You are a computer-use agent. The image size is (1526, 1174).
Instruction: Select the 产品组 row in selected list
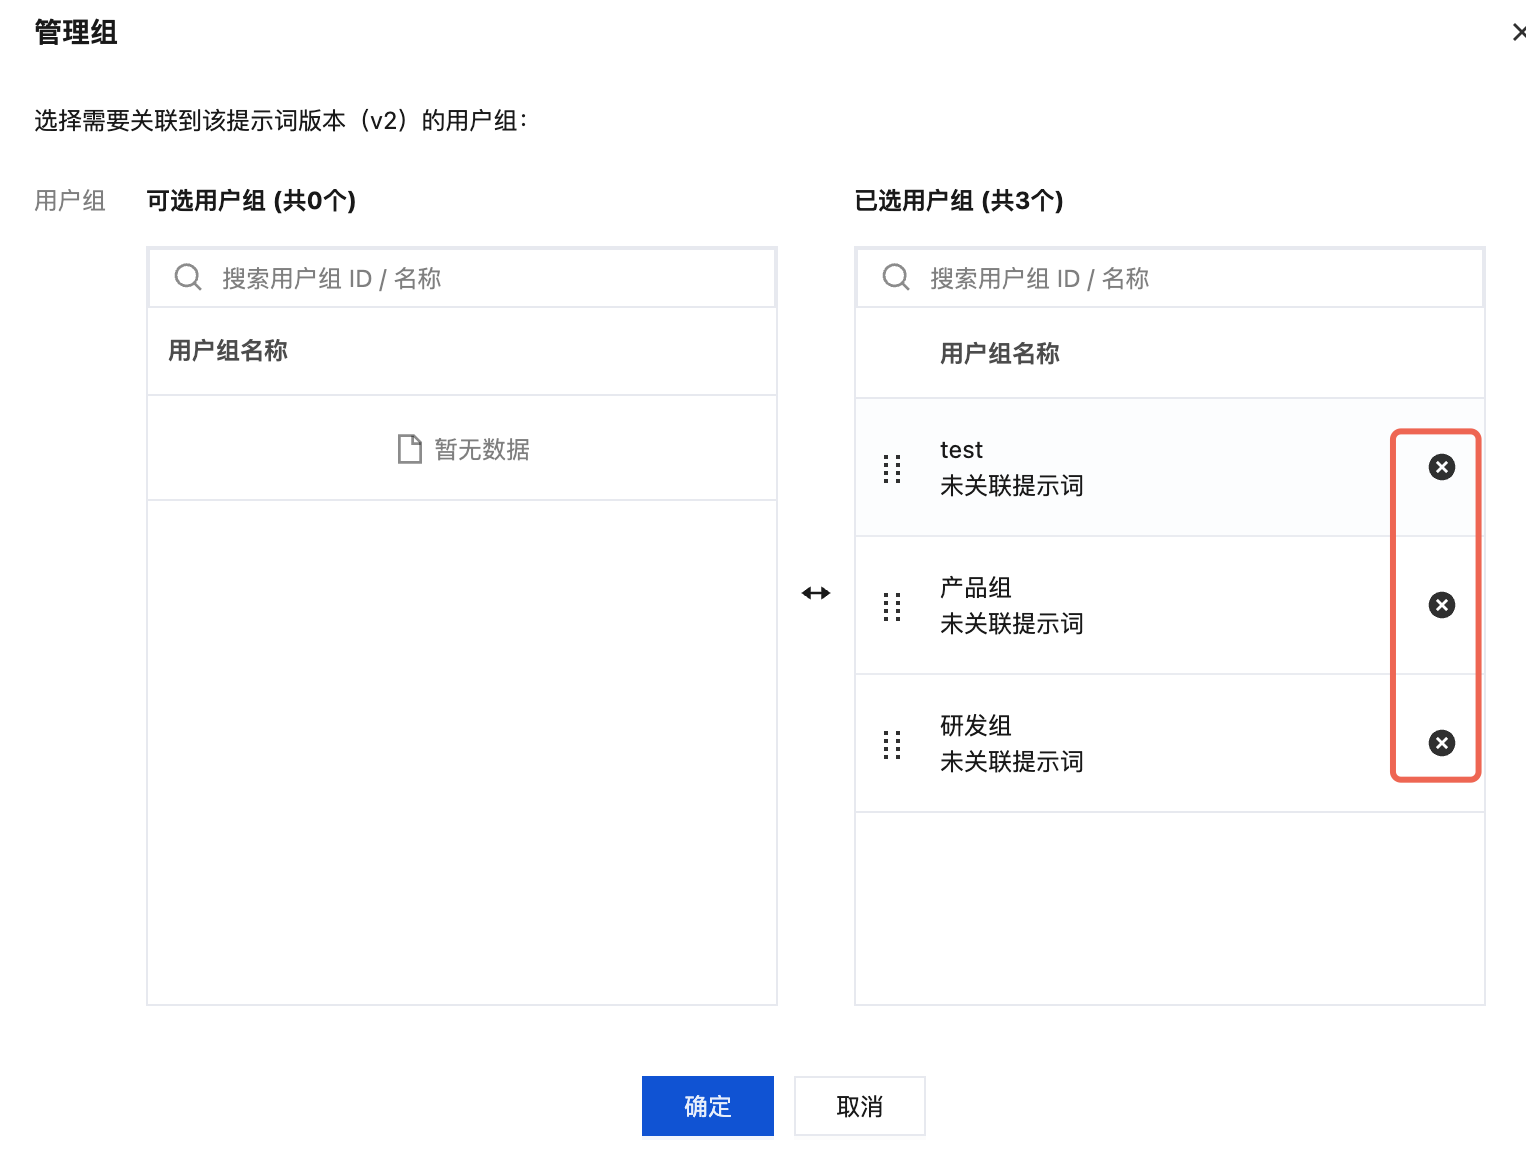click(x=1170, y=606)
